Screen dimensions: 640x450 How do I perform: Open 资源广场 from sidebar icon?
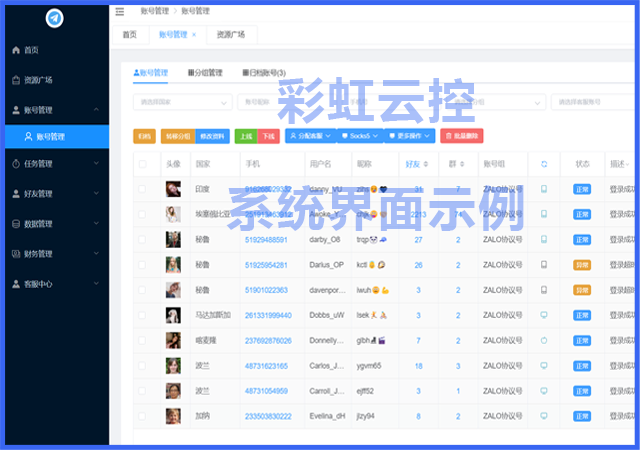click(x=15, y=80)
